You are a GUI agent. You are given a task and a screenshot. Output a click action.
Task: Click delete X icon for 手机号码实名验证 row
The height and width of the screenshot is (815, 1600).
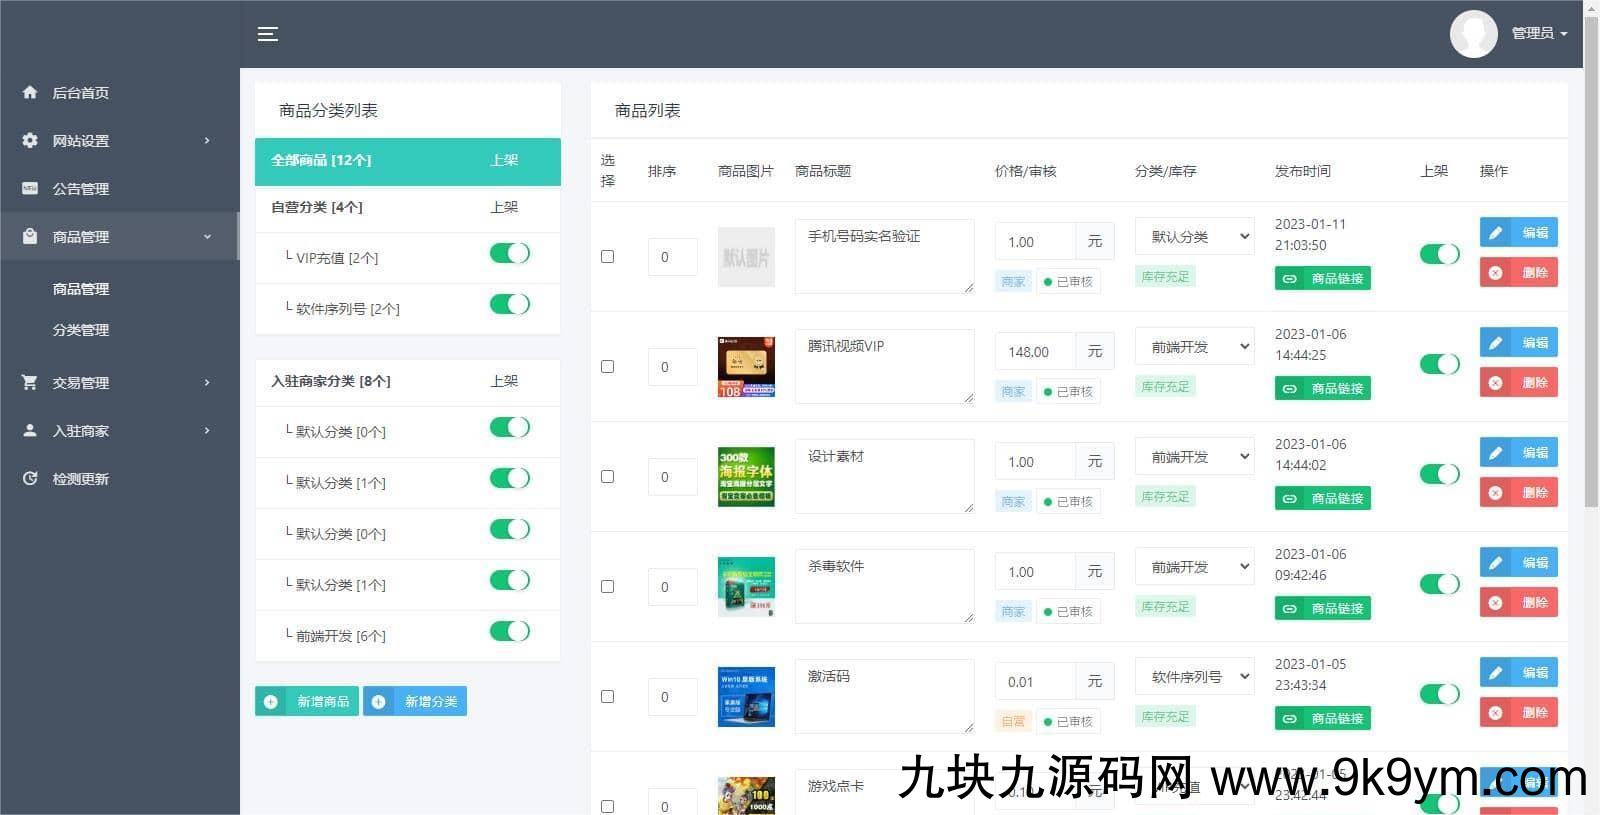click(x=1496, y=273)
